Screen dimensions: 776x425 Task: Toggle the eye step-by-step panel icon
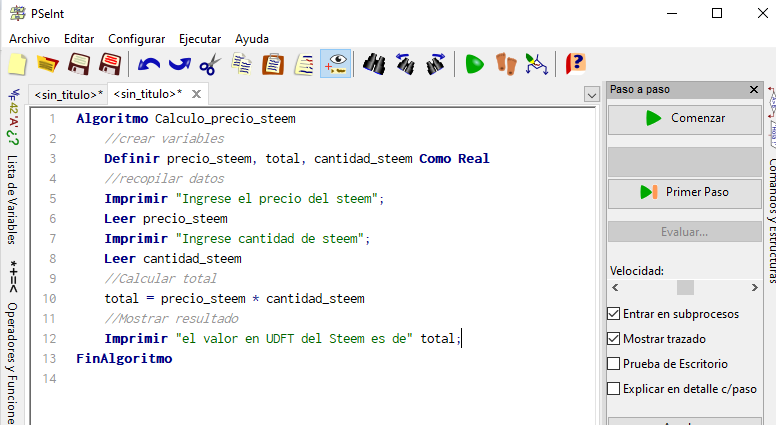(336, 64)
